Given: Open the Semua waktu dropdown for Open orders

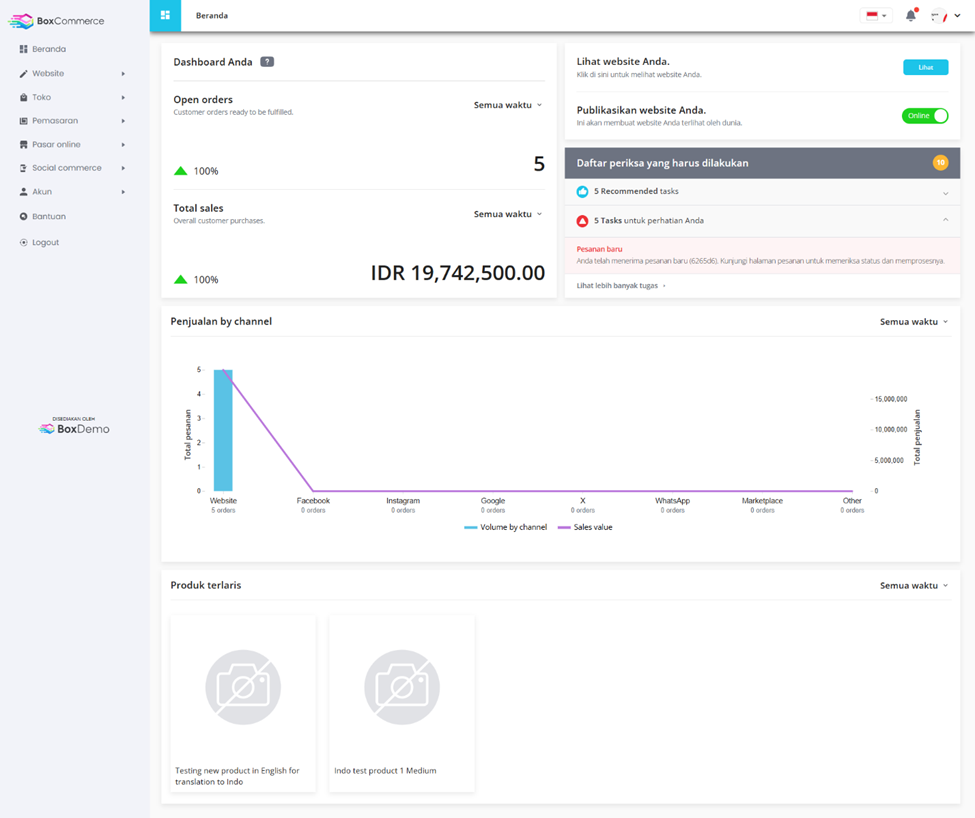Looking at the screenshot, I should 507,104.
